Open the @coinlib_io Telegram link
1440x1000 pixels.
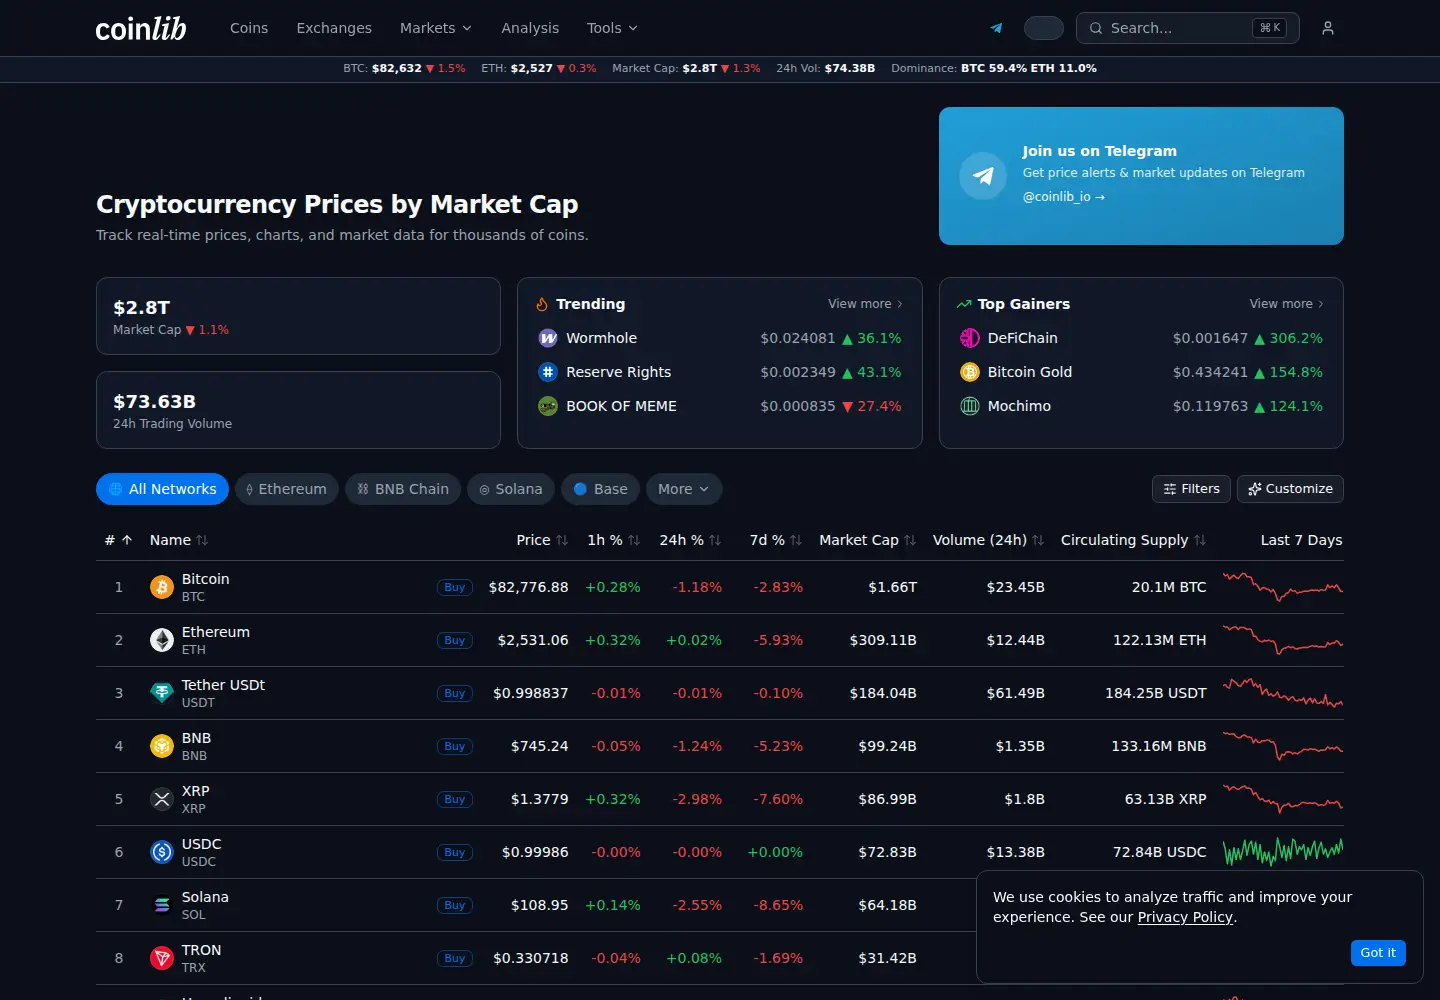click(1063, 197)
